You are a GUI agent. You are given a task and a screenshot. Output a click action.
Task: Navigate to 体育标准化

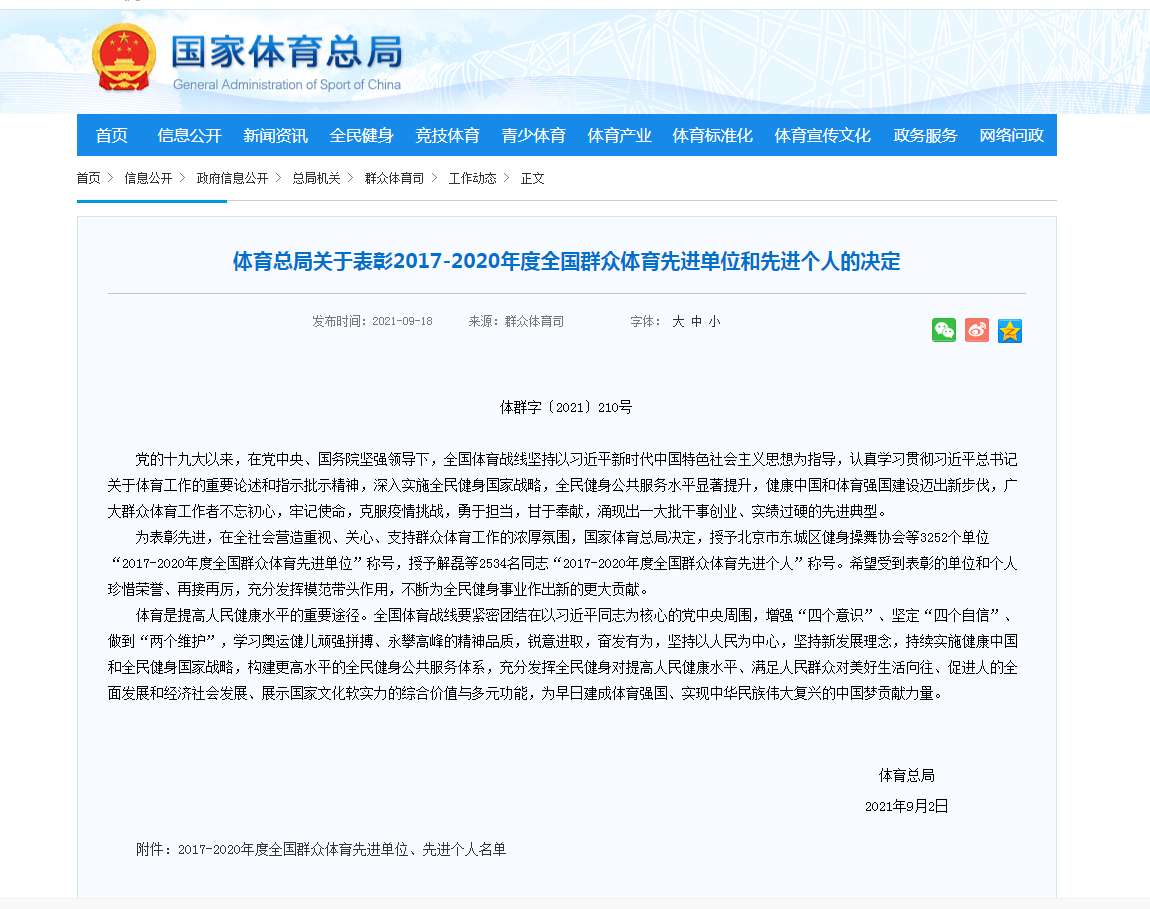[712, 135]
